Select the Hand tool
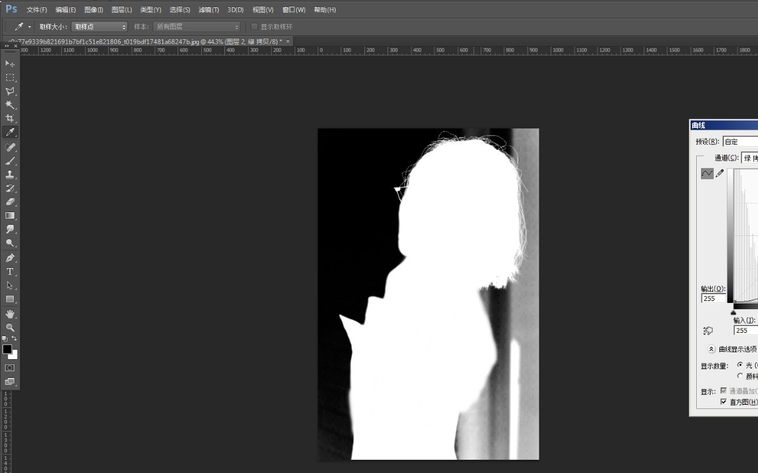Image resolution: width=758 pixels, height=473 pixels. click(11, 314)
